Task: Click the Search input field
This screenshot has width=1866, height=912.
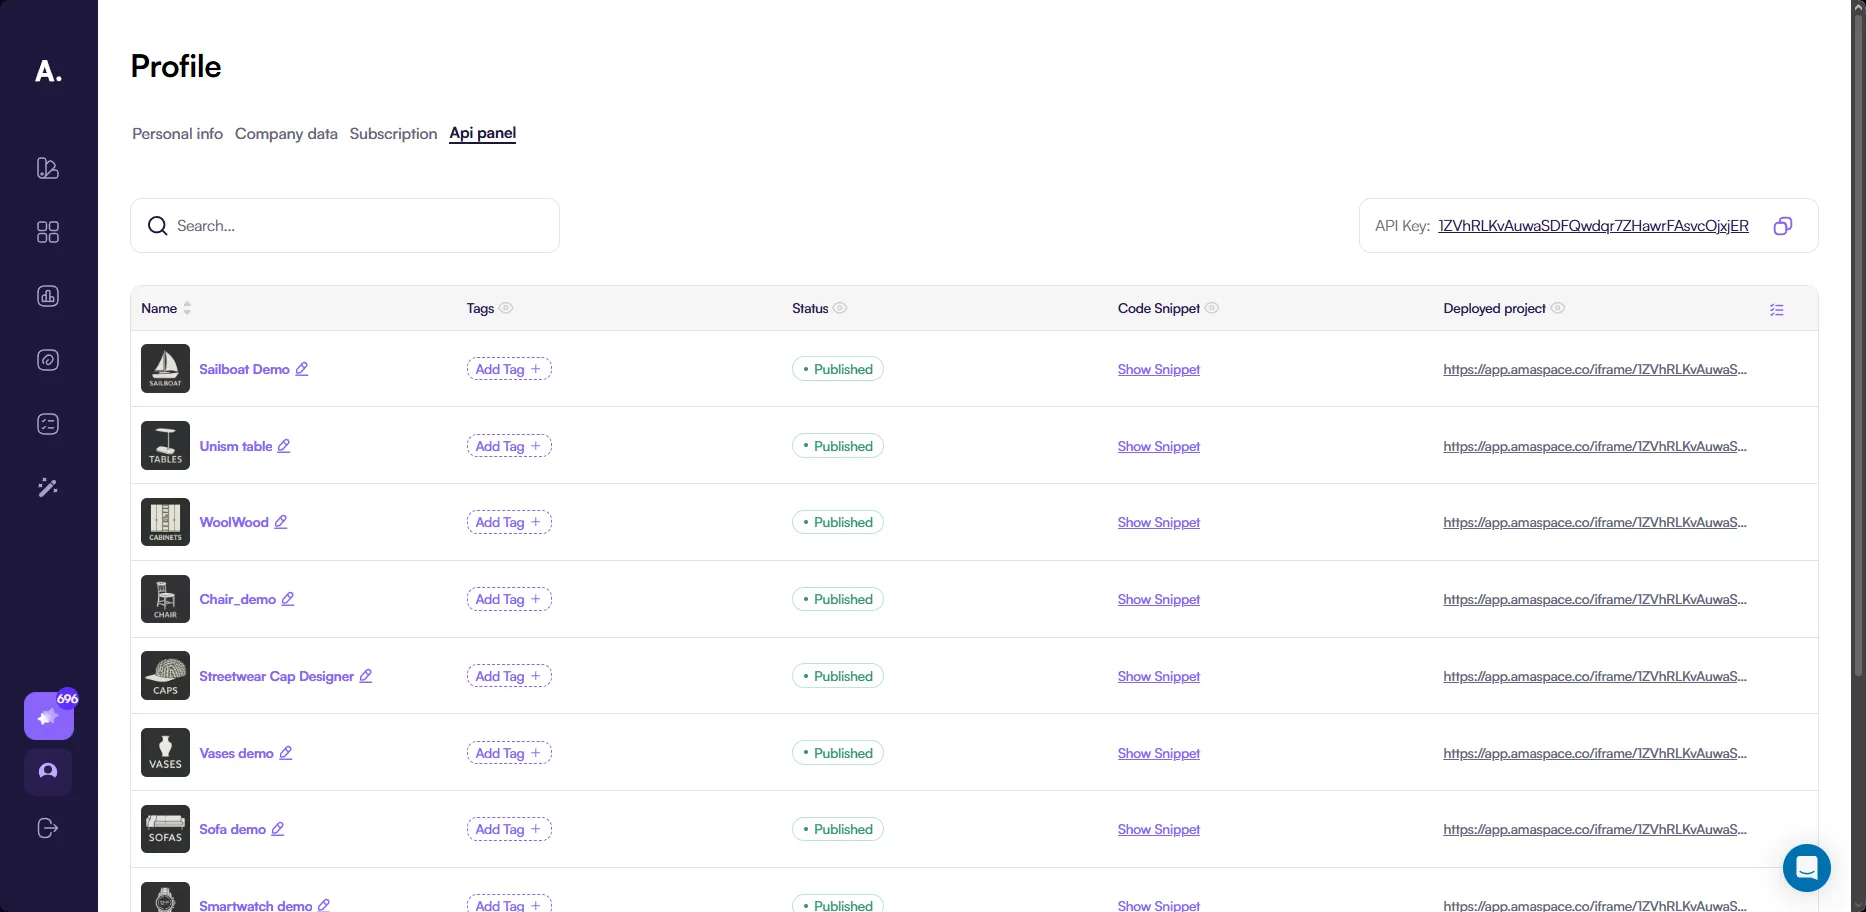Action: pyautogui.click(x=360, y=226)
